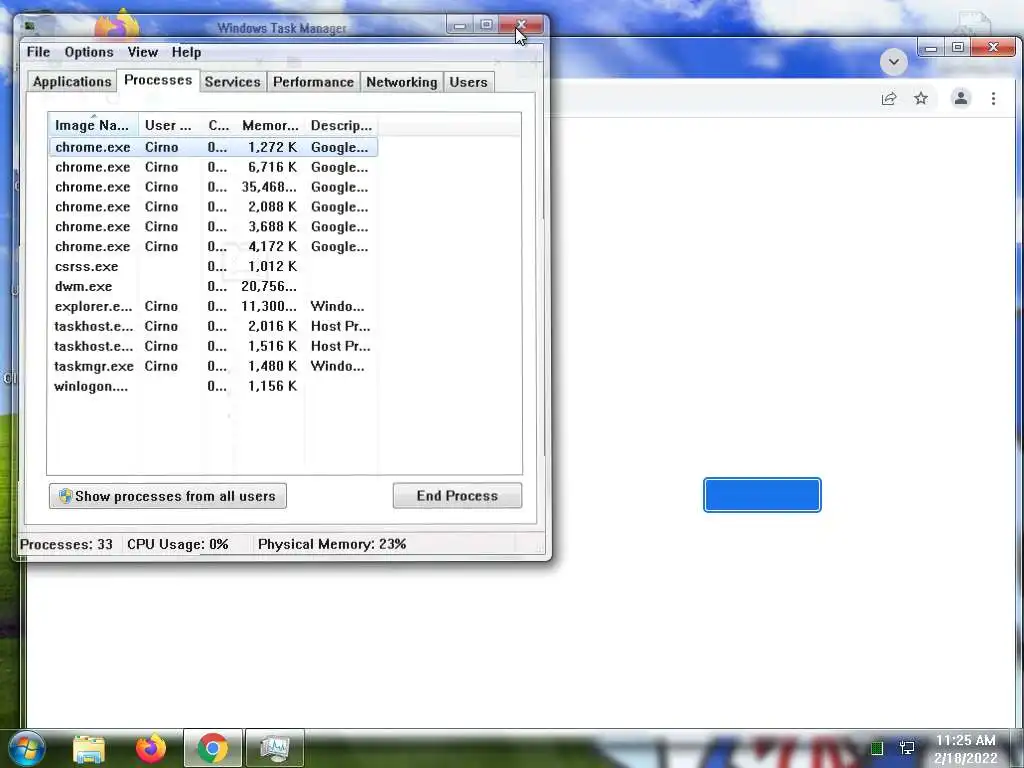The height and width of the screenshot is (768, 1024).
Task: Open the Help menu in Task Manager
Action: coord(186,52)
